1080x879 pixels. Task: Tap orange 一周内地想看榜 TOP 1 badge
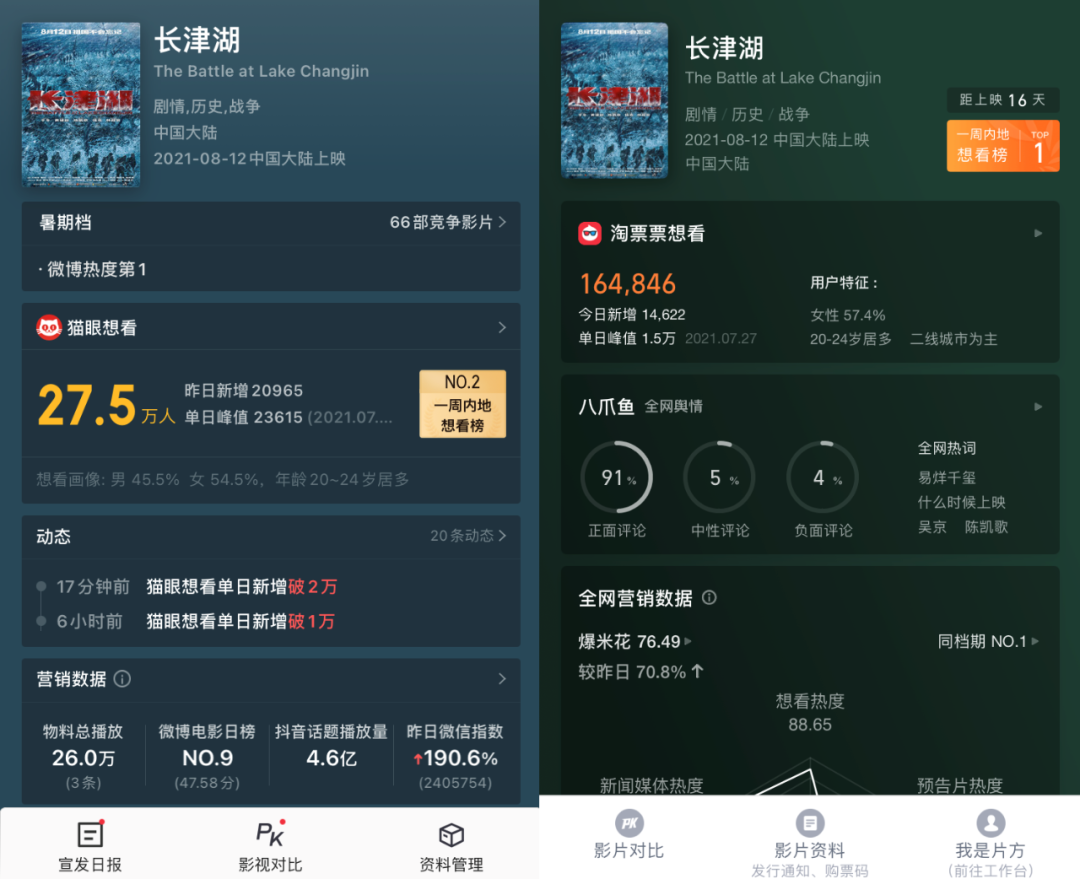[x=1003, y=145]
